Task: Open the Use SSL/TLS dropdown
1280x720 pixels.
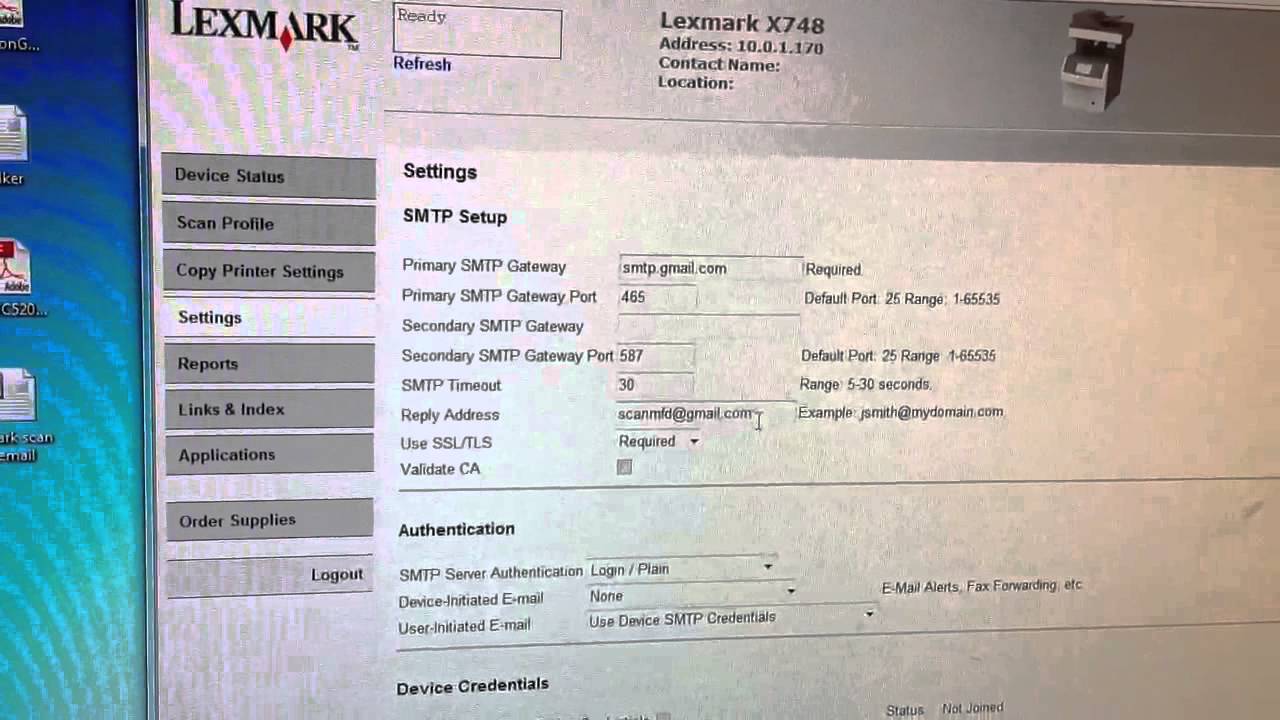Action: [x=659, y=441]
